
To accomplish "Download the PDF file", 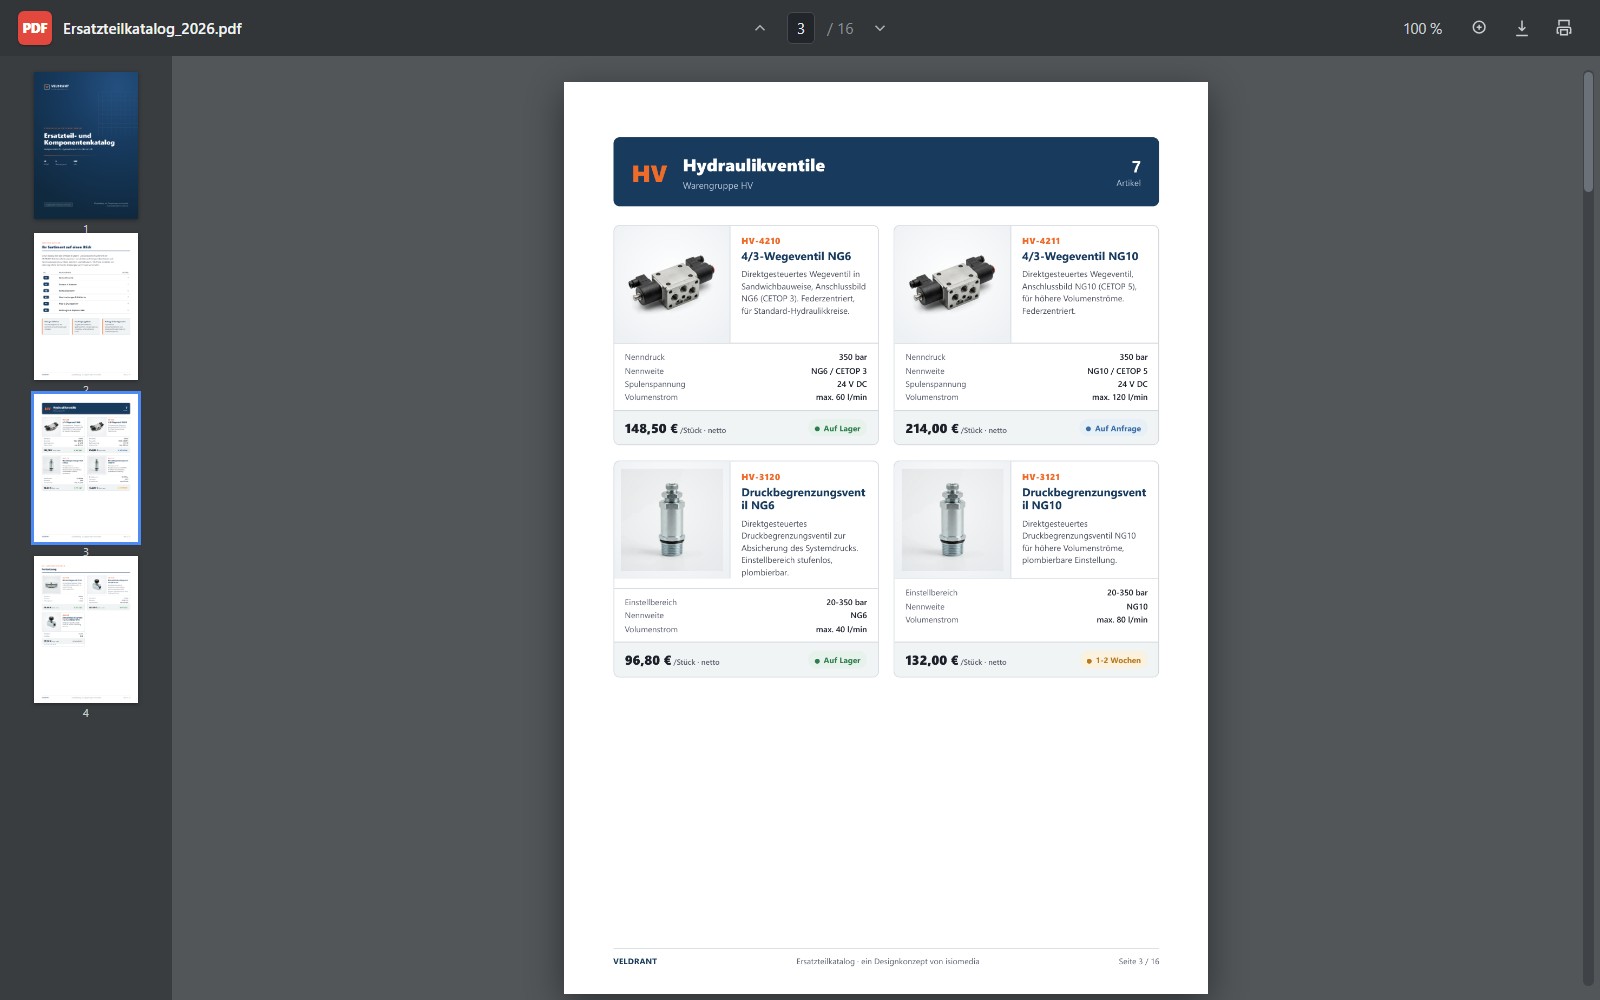I will [x=1522, y=28].
